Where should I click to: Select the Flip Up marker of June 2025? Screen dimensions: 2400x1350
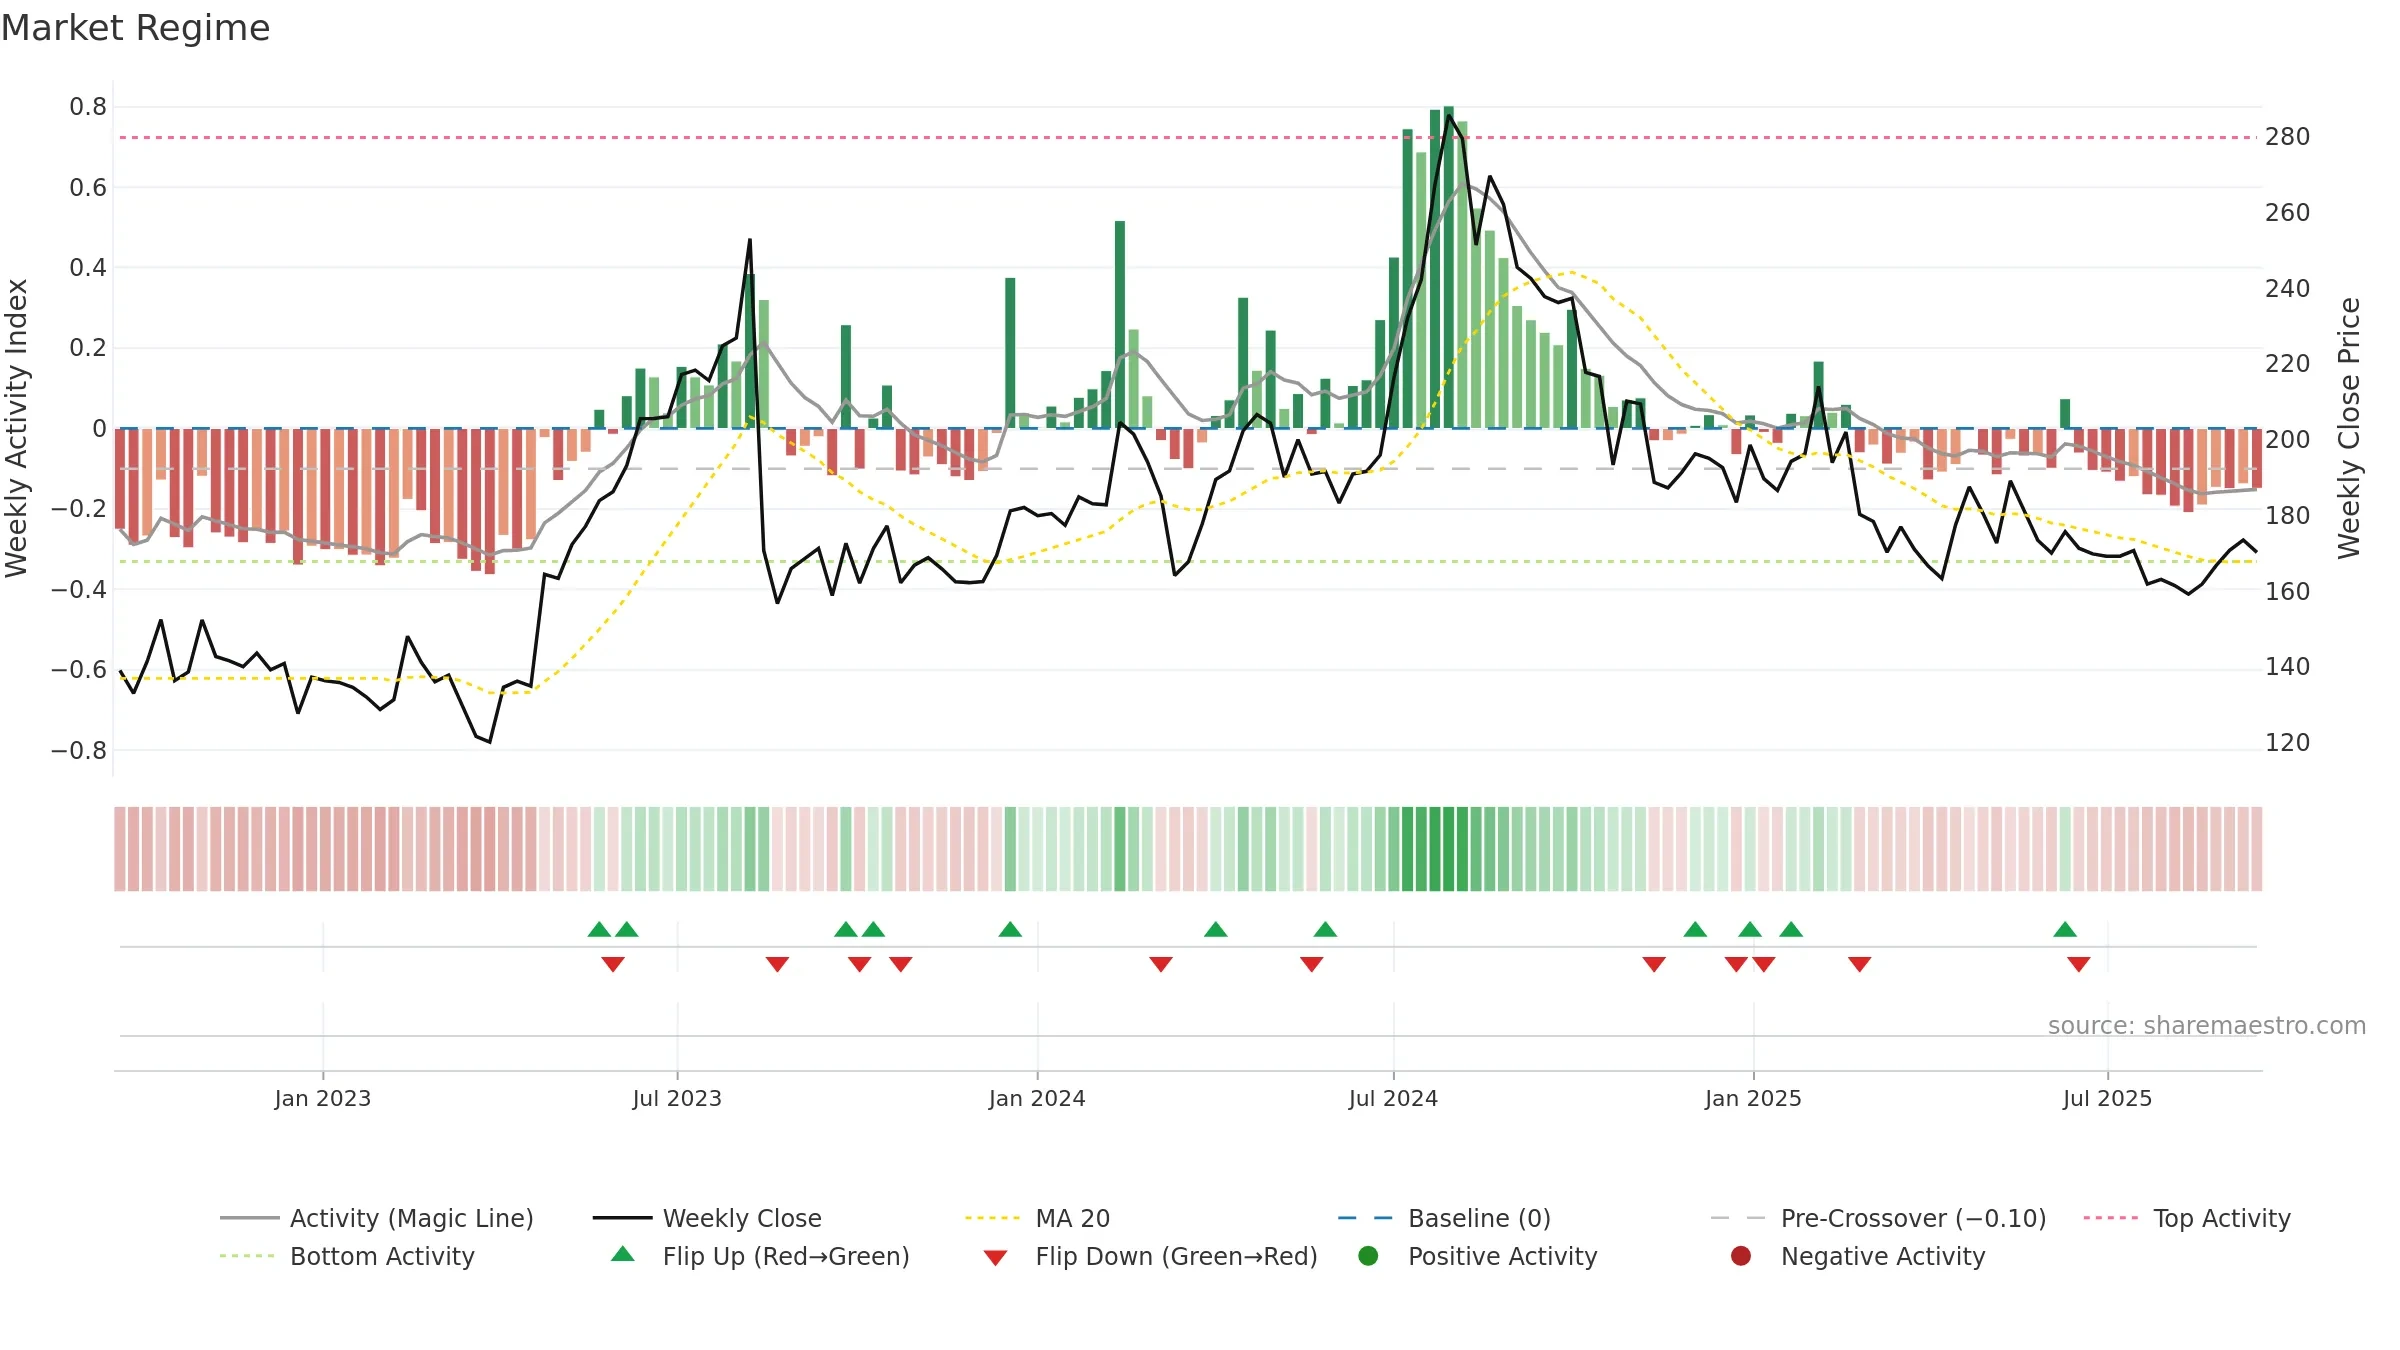[x=2065, y=929]
